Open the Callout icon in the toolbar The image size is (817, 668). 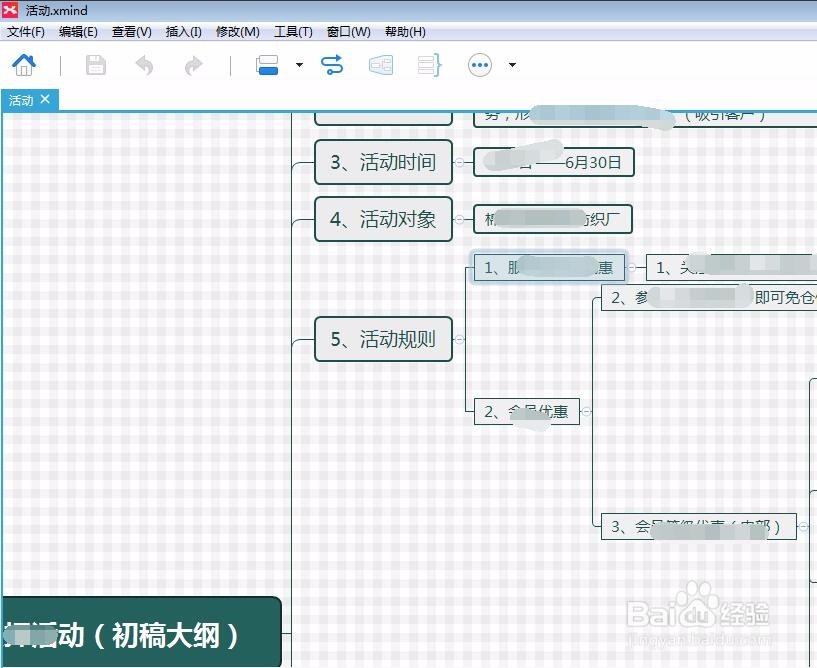click(x=381, y=64)
